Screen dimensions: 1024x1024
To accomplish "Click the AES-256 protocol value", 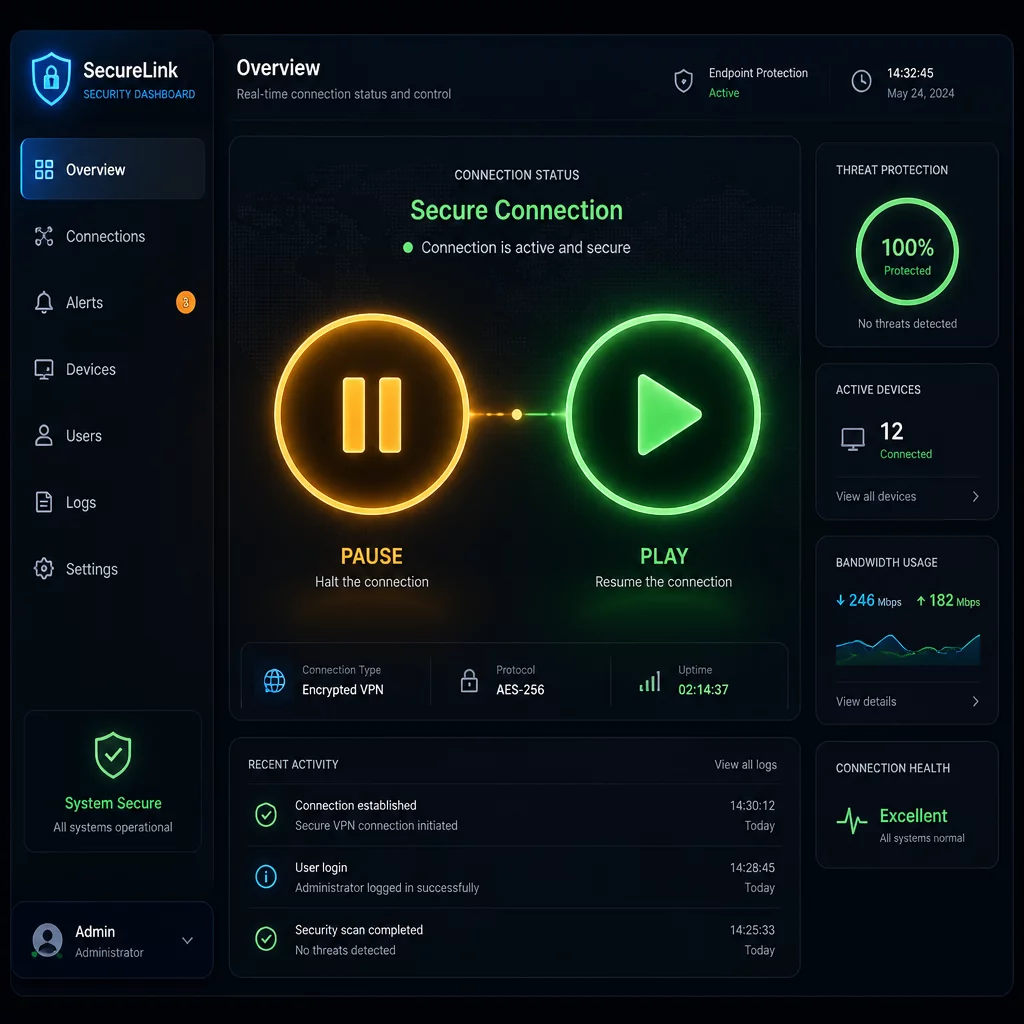I will pos(520,690).
